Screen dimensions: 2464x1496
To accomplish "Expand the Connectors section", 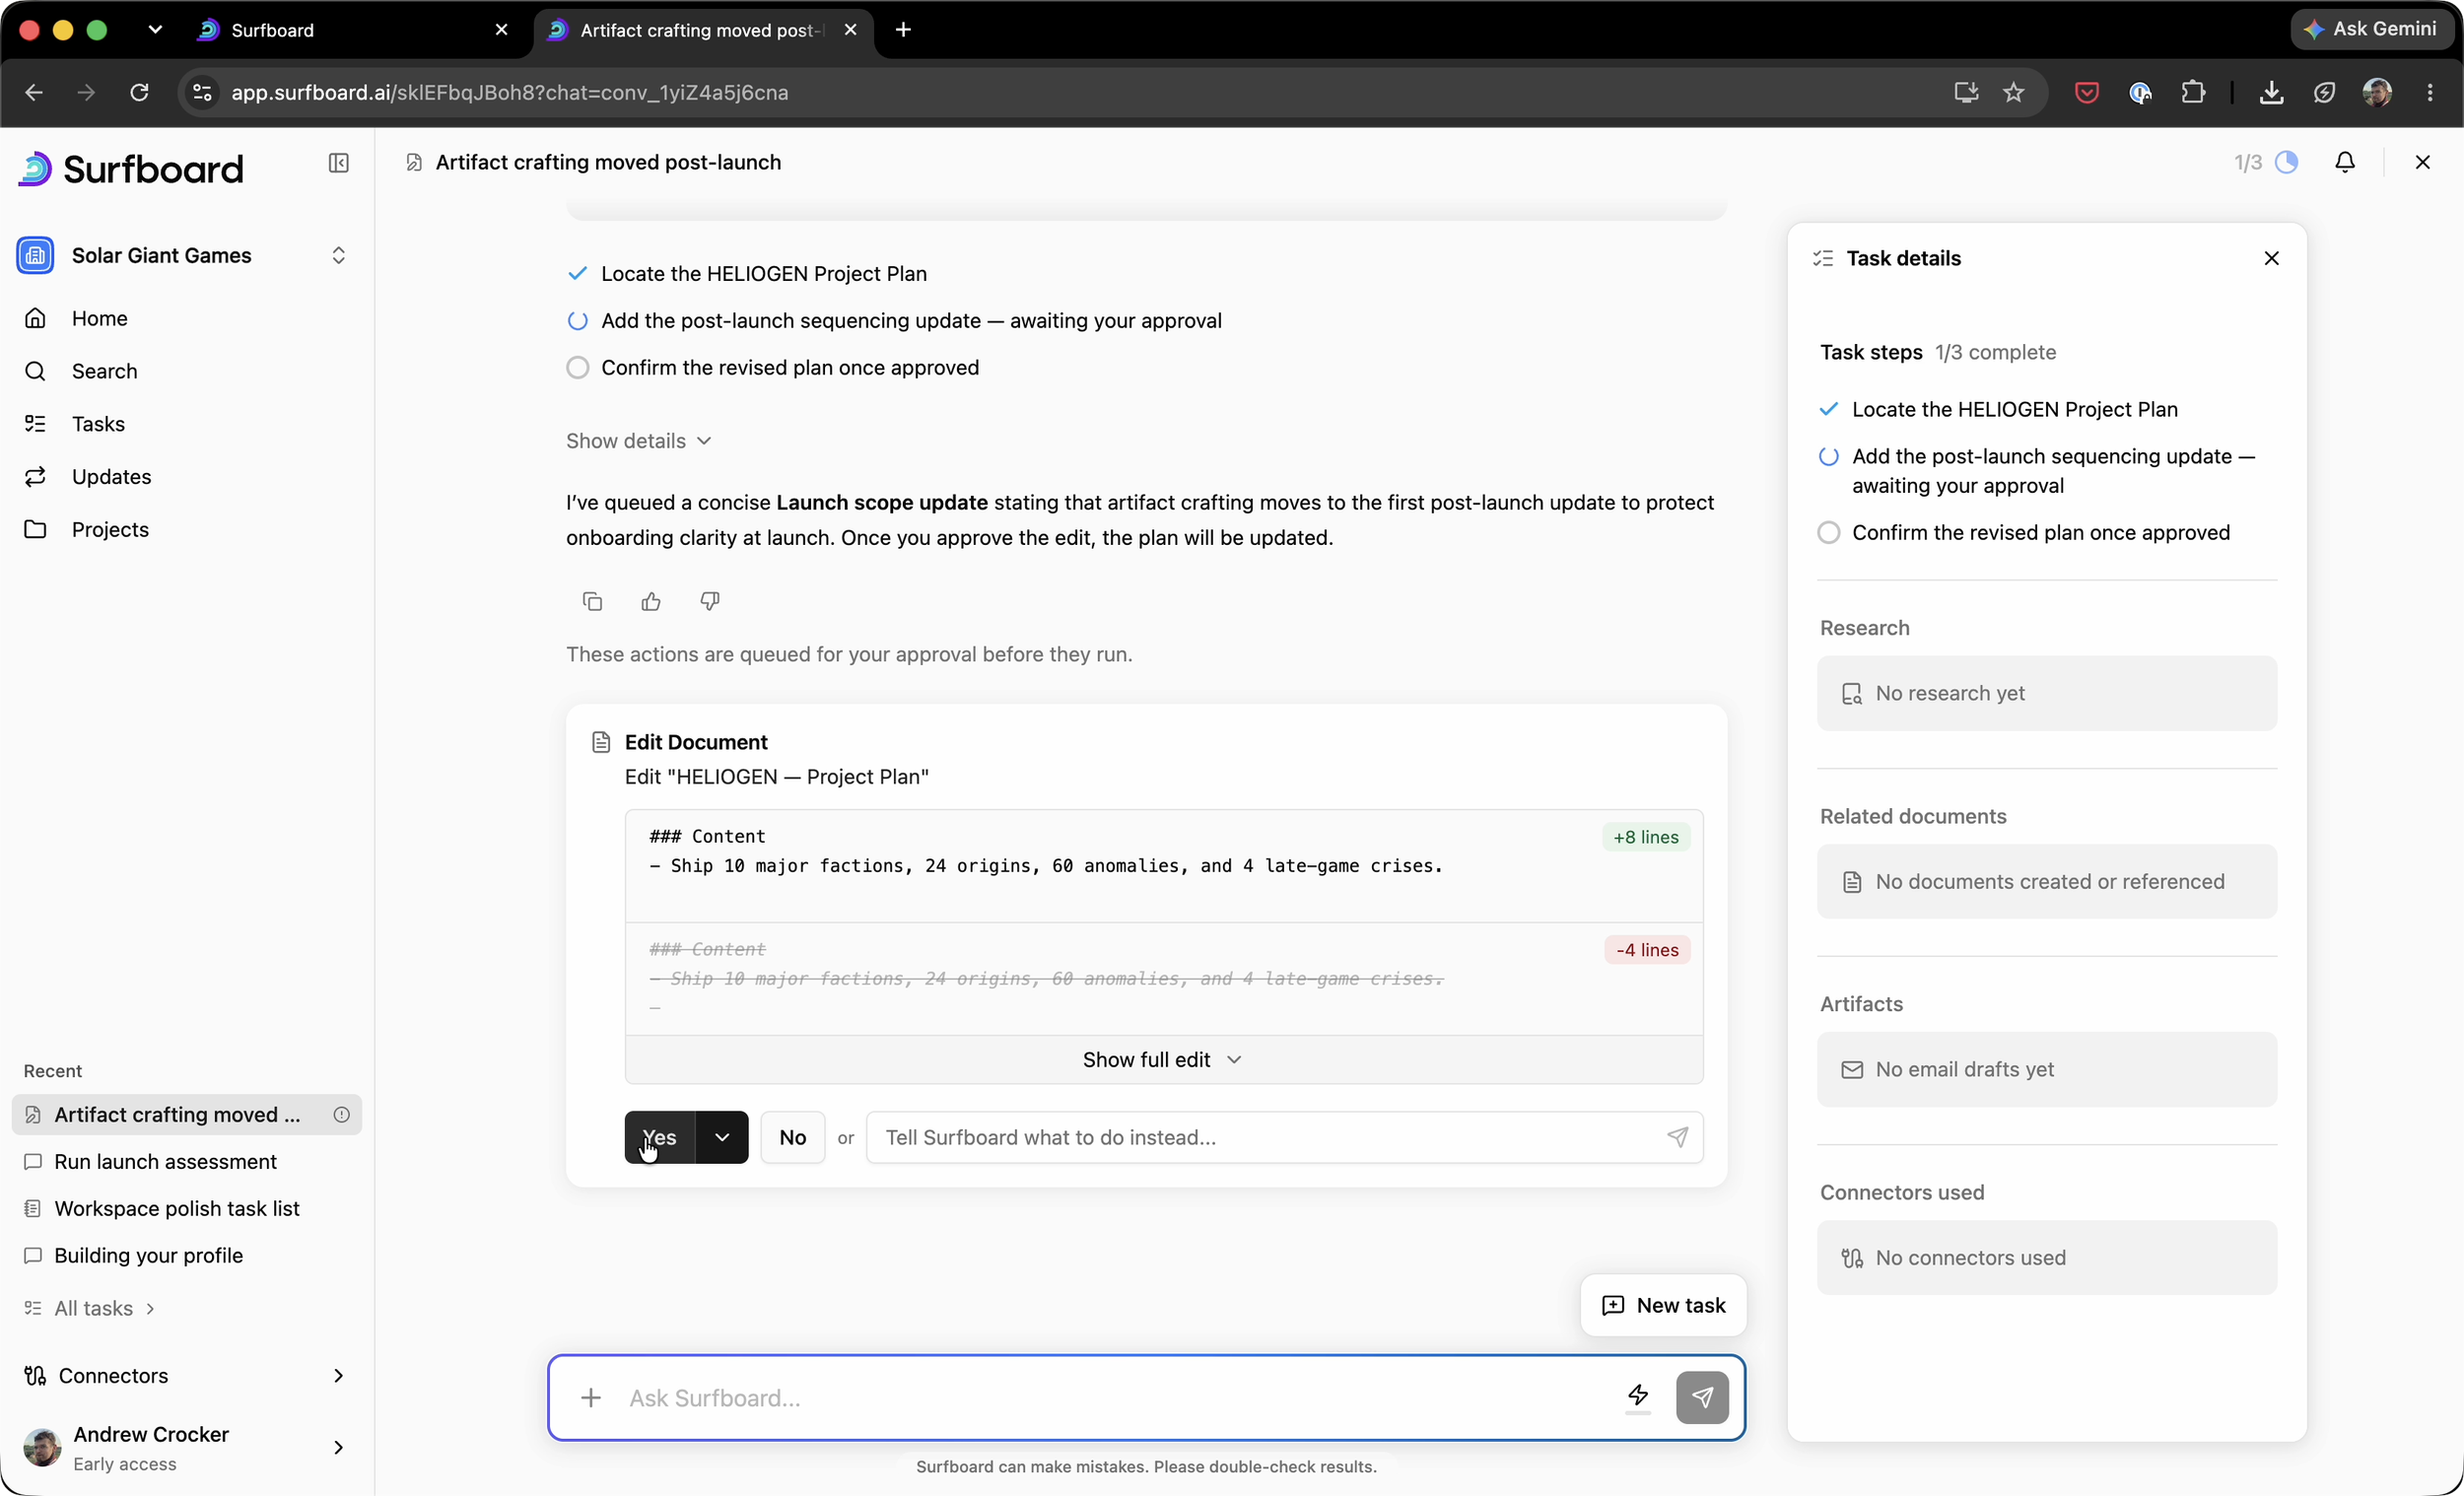I will [x=186, y=1375].
